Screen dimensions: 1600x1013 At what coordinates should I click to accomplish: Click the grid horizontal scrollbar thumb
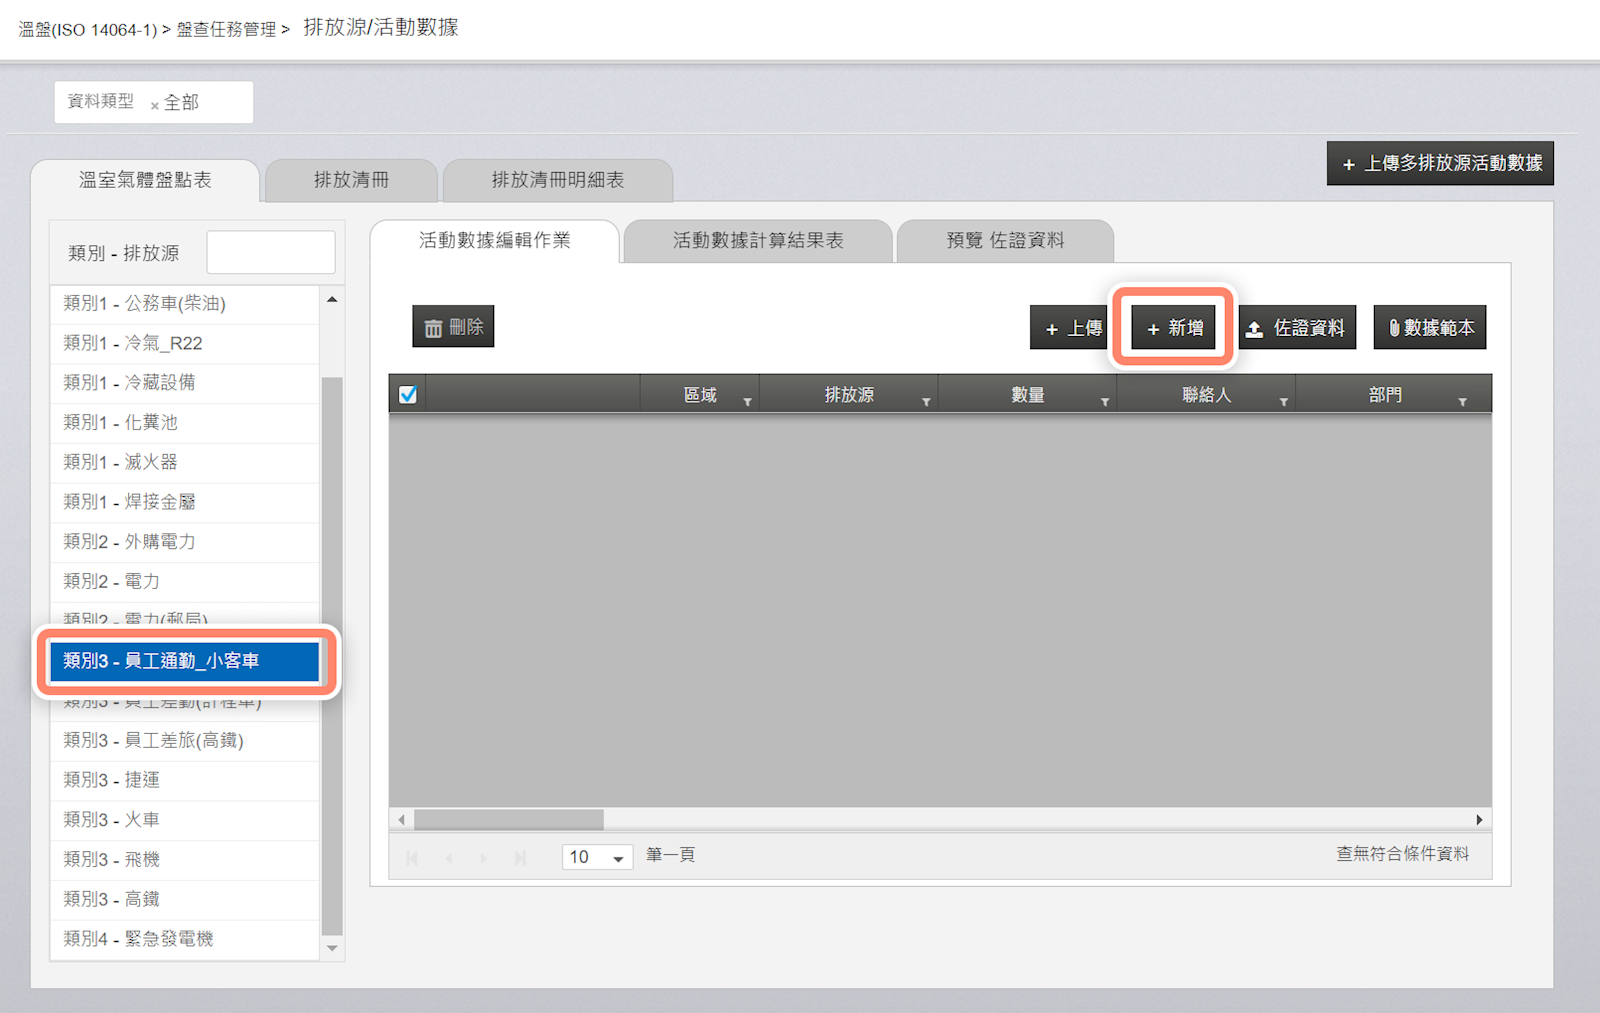click(509, 820)
